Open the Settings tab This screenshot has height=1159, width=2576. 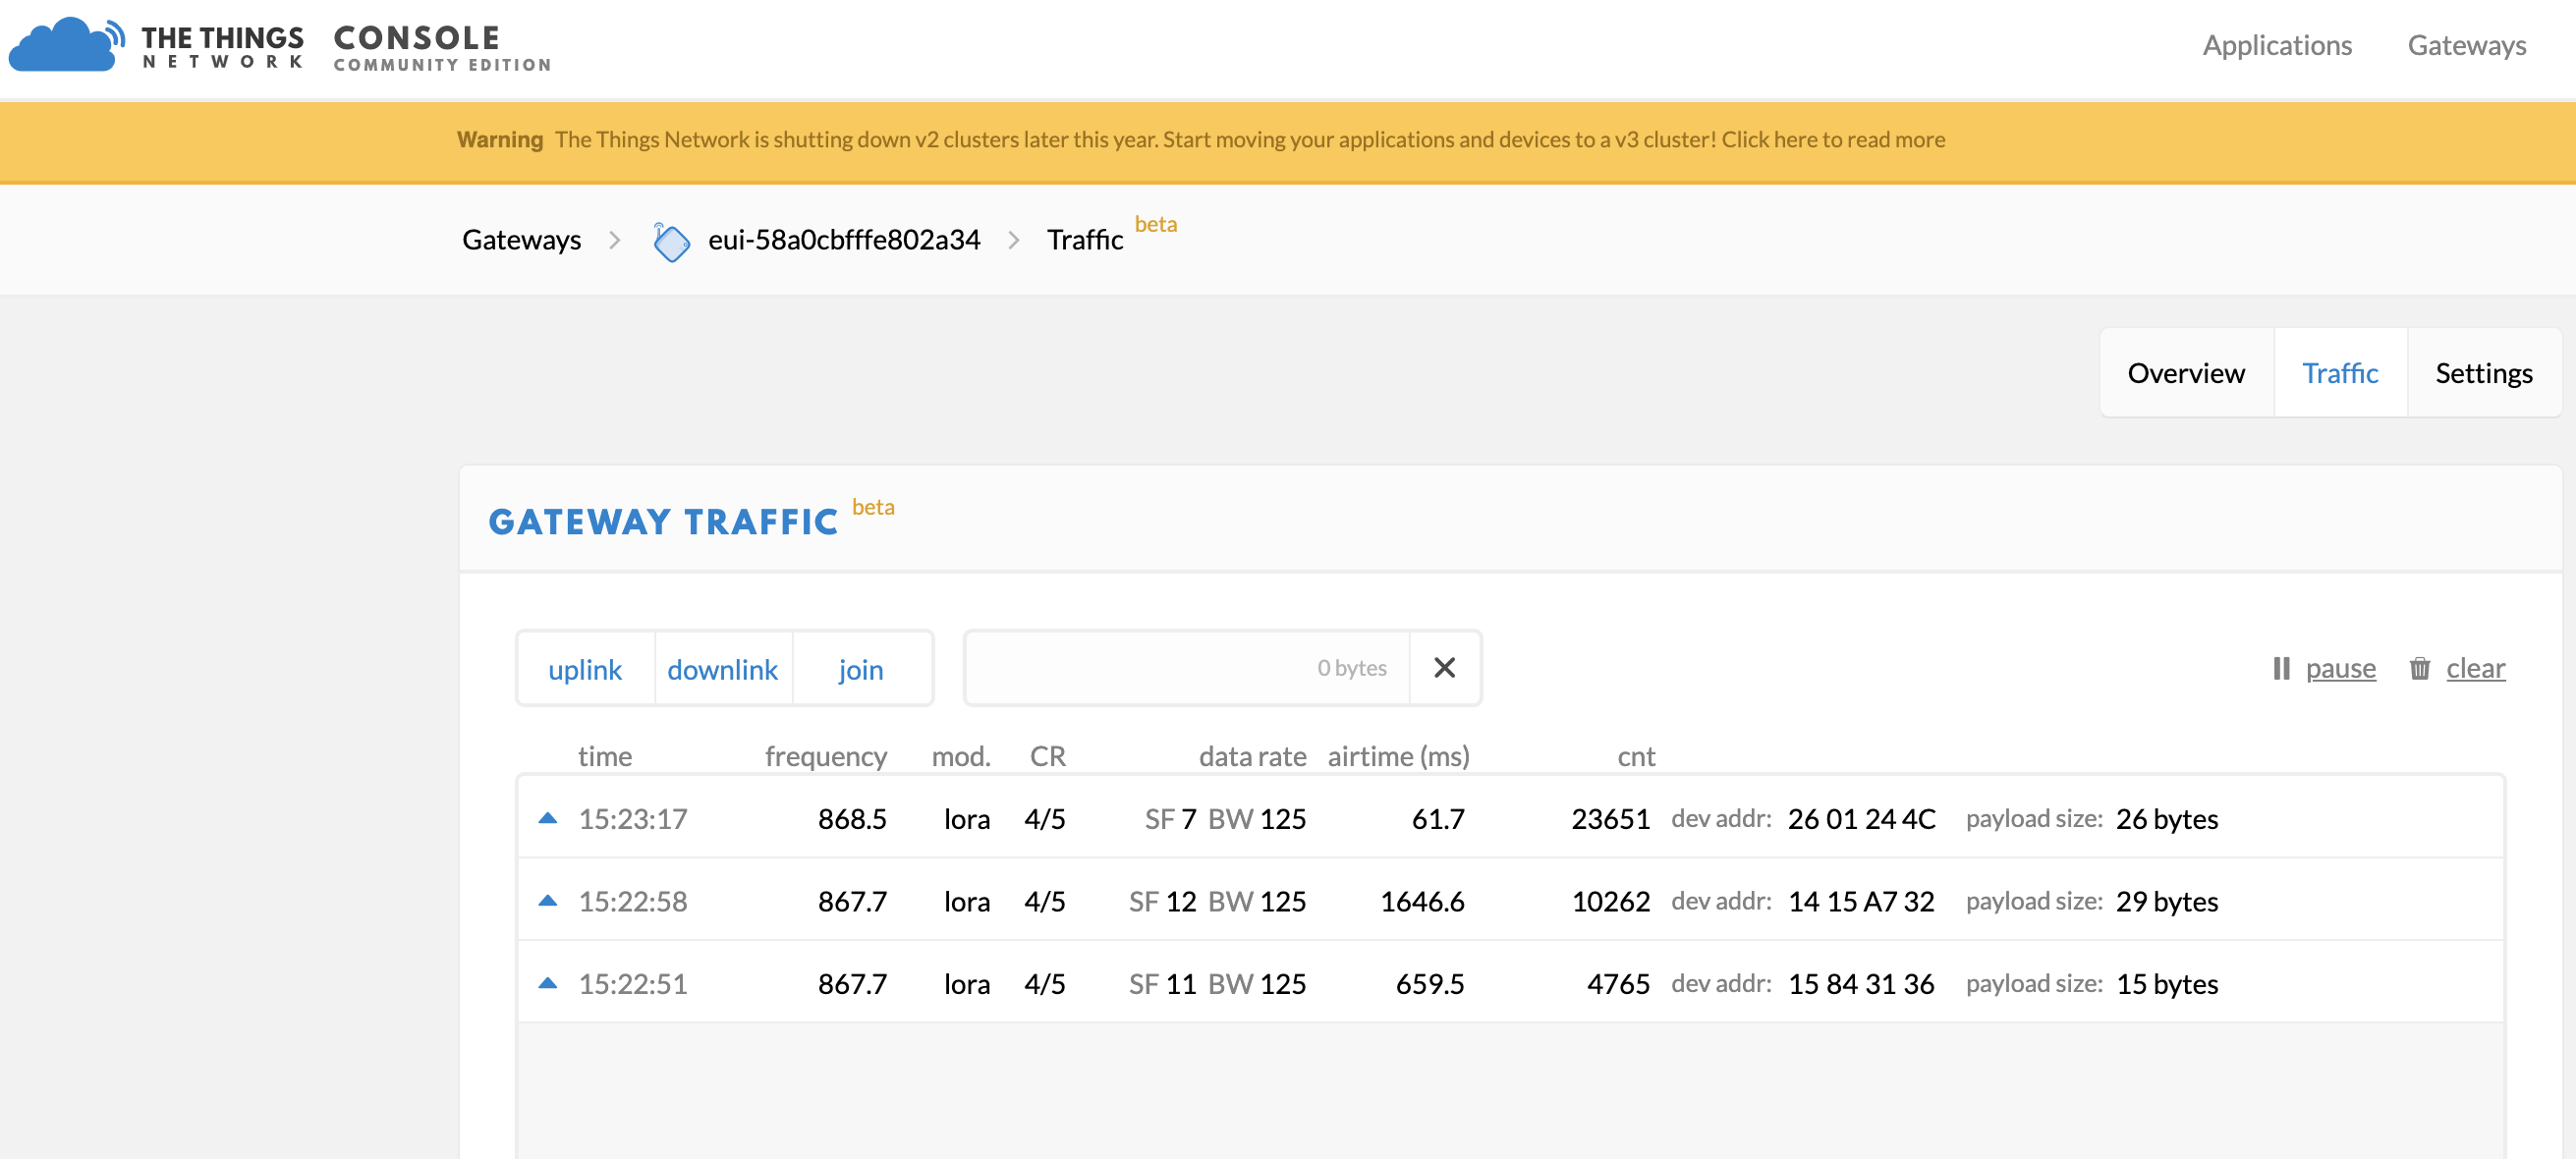(2483, 373)
